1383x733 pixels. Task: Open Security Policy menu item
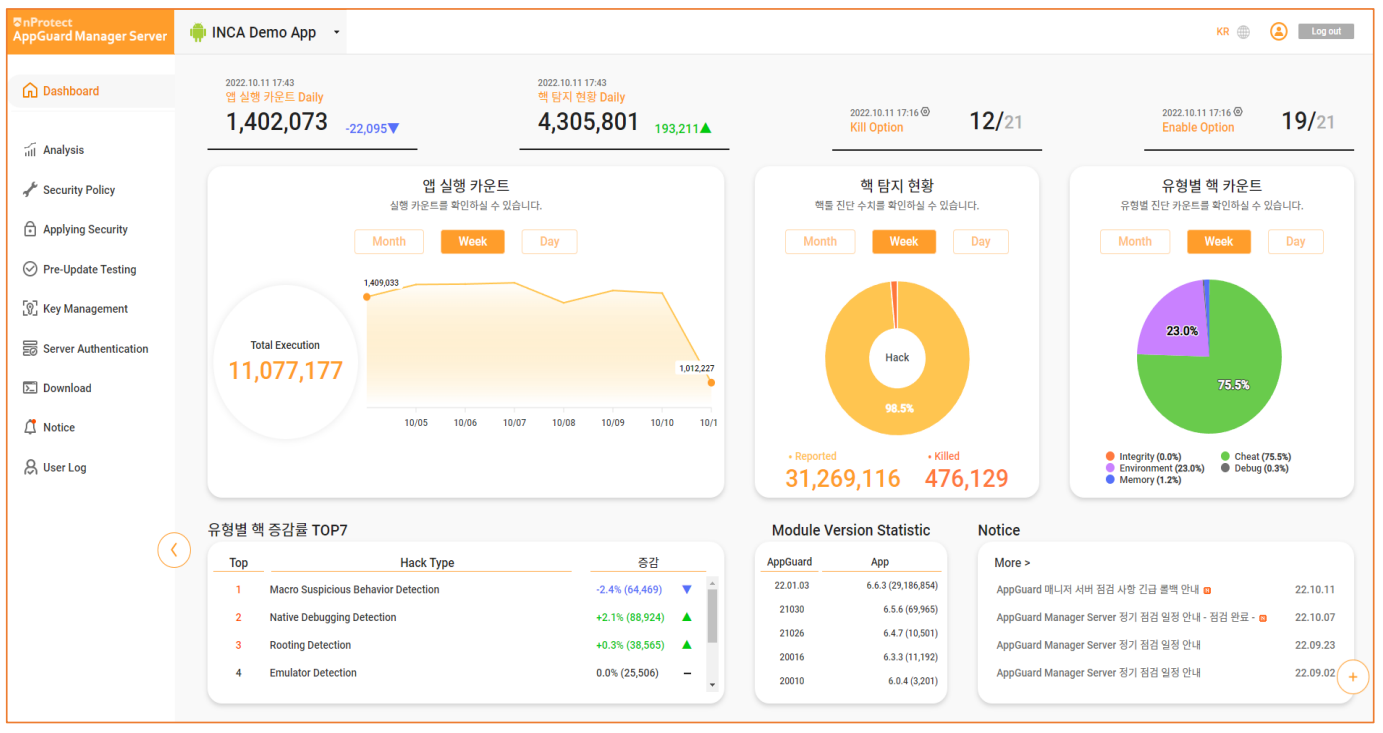(x=79, y=190)
